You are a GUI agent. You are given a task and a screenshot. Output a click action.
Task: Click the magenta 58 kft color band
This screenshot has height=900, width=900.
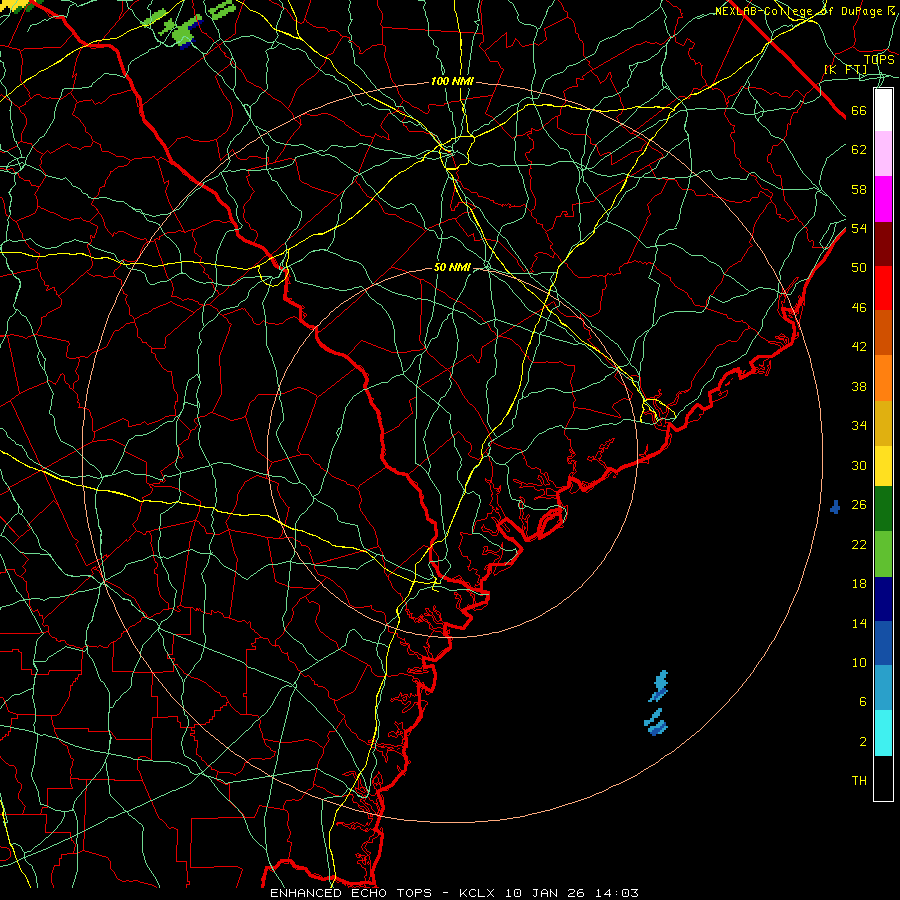[883, 199]
